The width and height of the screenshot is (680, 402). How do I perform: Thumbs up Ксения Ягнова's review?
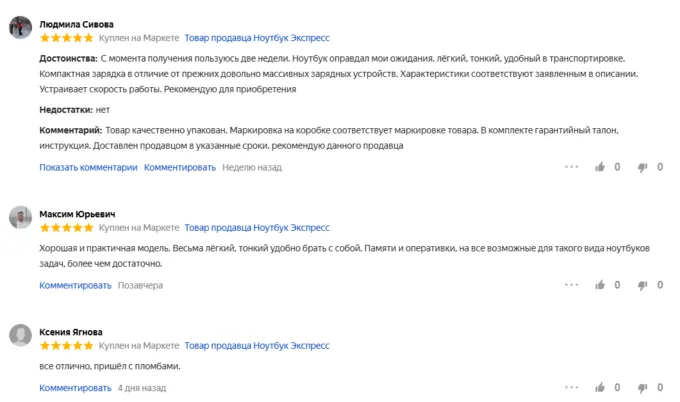(x=600, y=388)
